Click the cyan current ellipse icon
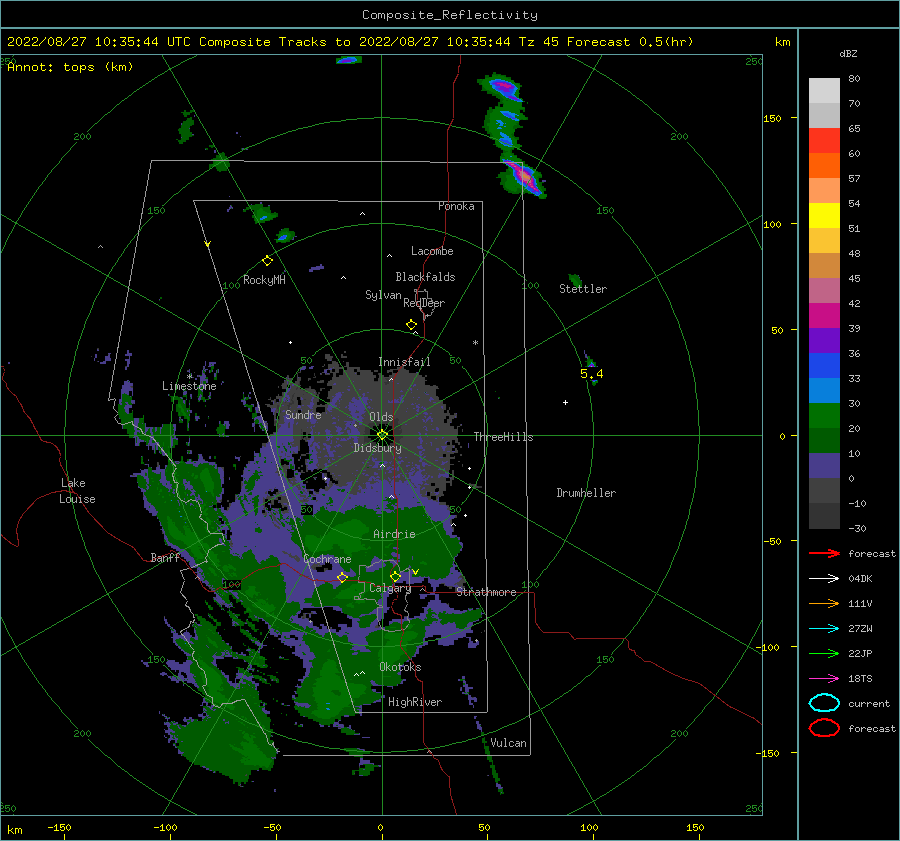This screenshot has width=900, height=841. (x=824, y=703)
